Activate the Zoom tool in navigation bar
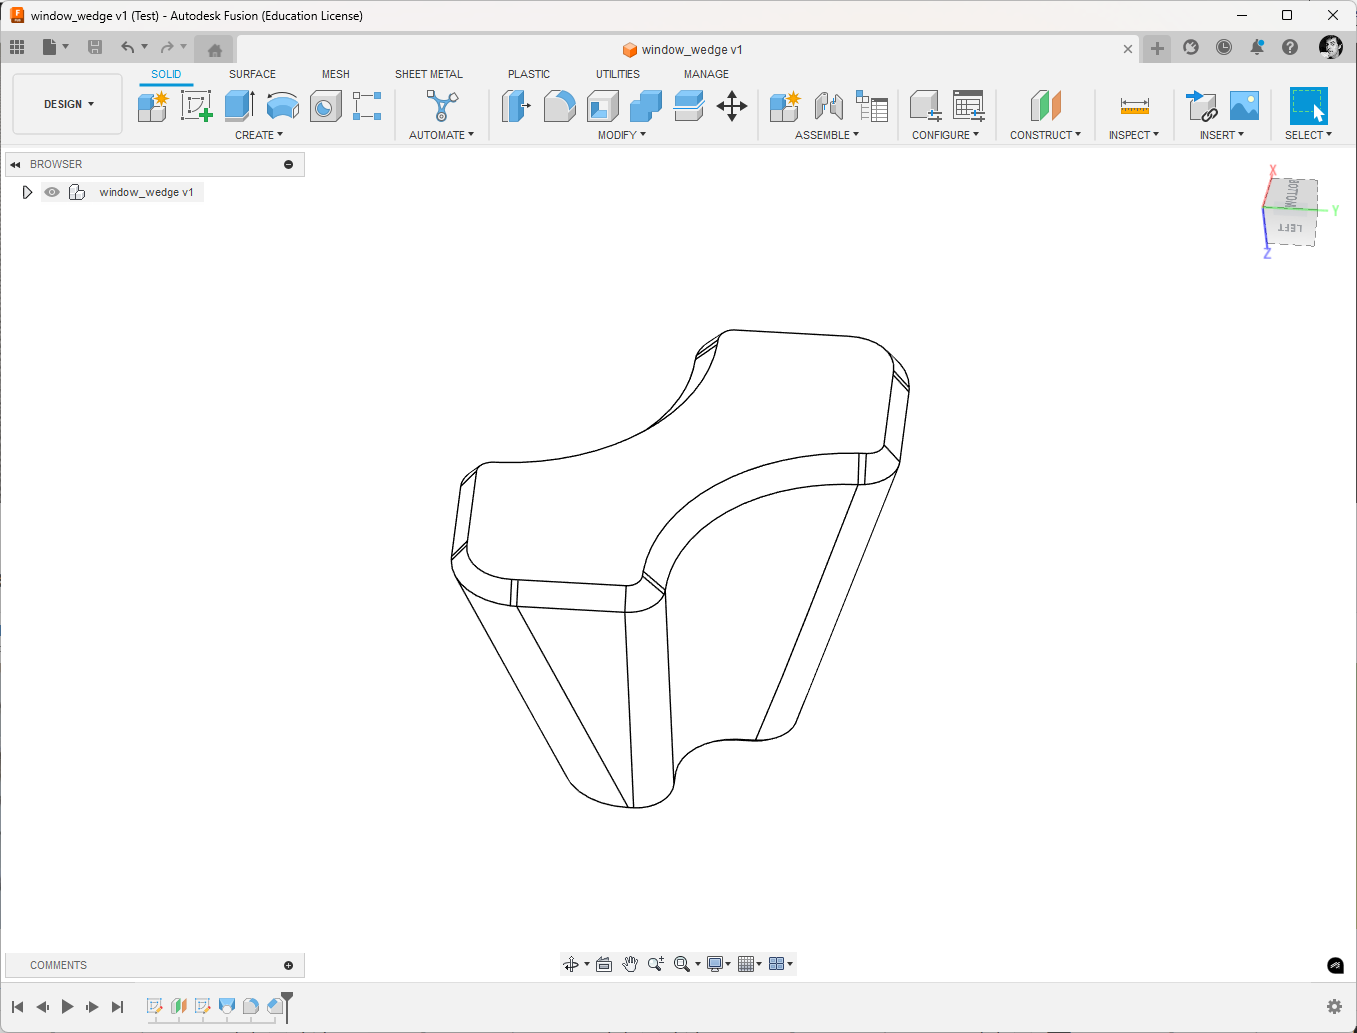This screenshot has height=1033, width=1357. tap(656, 964)
